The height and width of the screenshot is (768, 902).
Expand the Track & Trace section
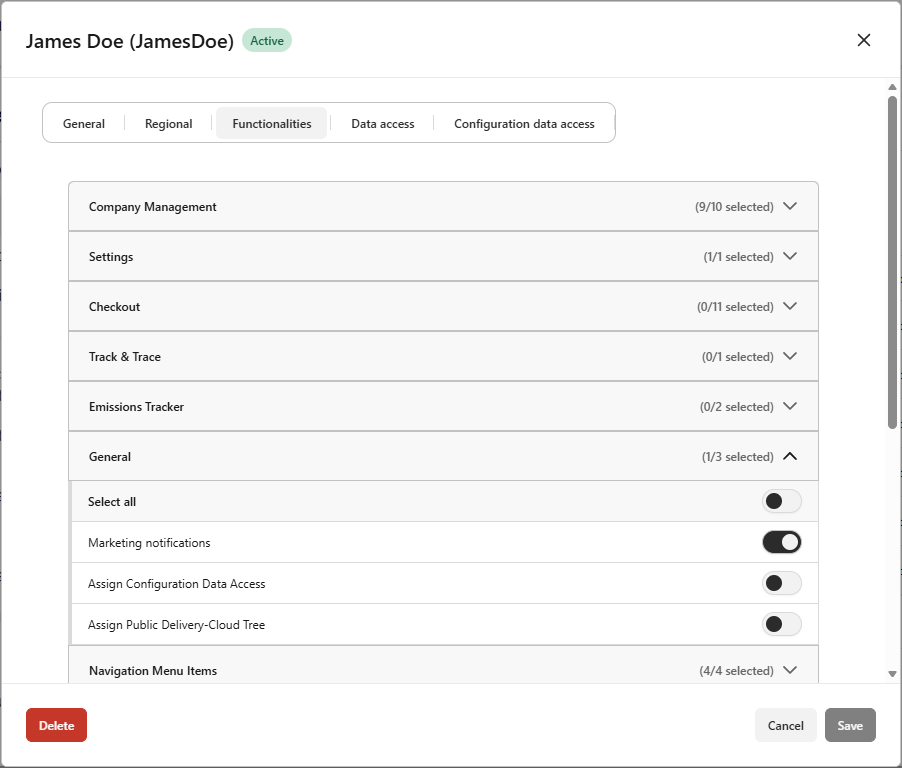(x=789, y=356)
